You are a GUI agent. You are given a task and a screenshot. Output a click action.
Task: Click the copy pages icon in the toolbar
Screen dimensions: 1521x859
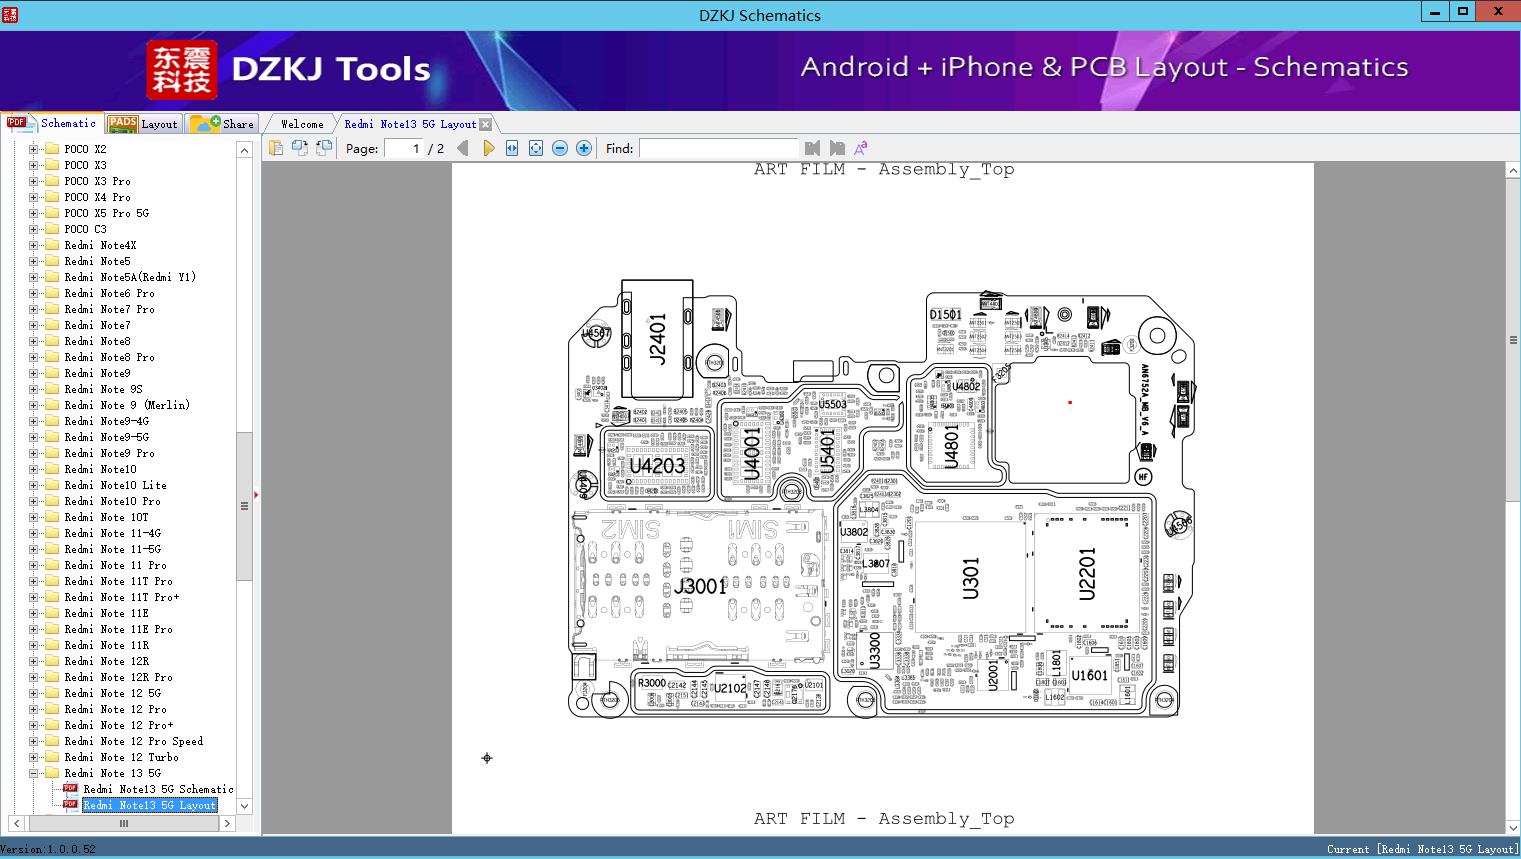coord(276,148)
